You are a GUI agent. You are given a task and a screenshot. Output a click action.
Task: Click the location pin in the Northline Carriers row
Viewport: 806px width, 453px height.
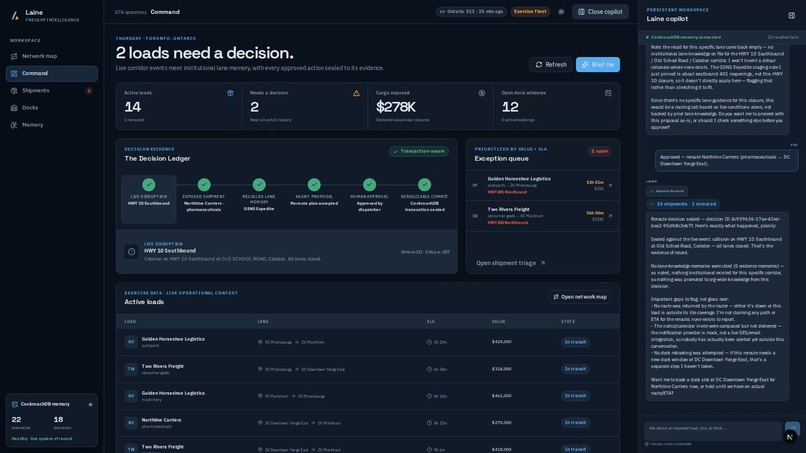260,423
